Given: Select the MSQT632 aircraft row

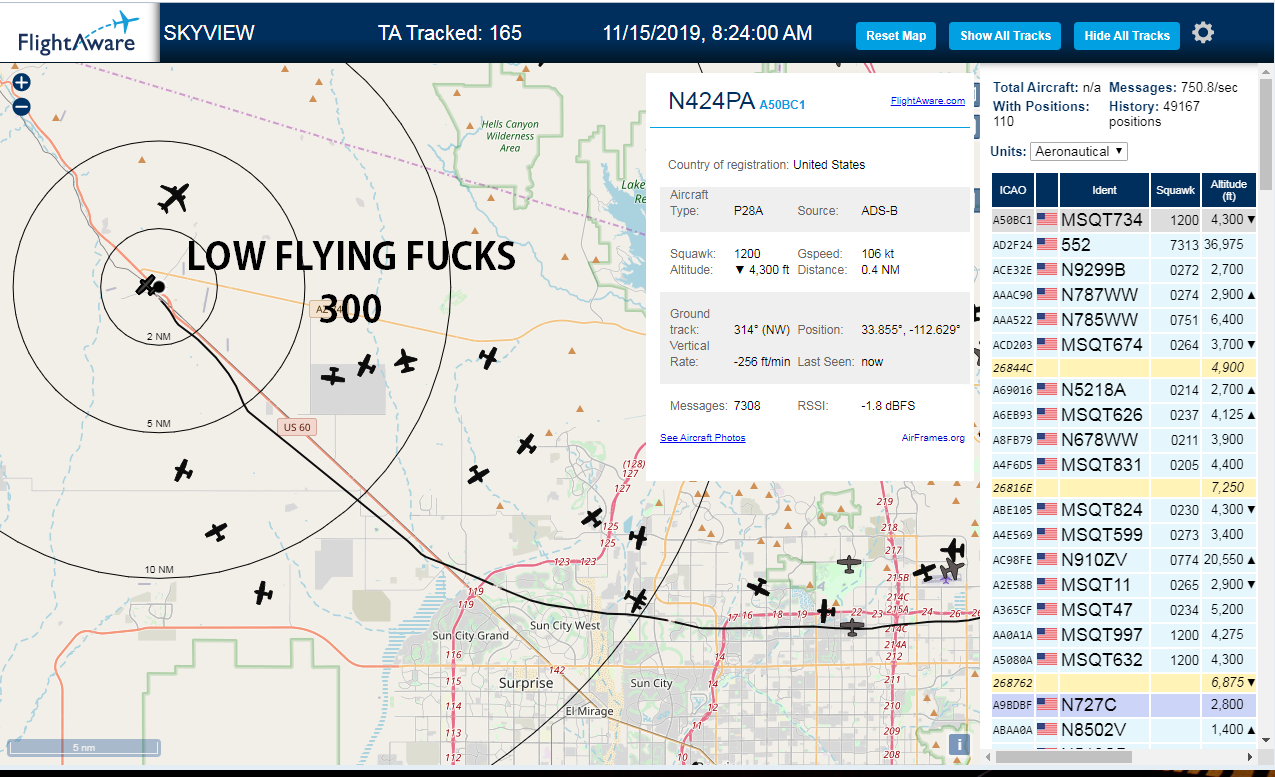Looking at the screenshot, I should pos(1124,659).
